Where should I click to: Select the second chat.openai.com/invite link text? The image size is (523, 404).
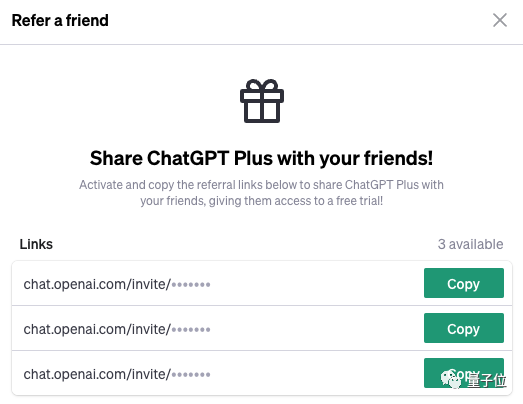[x=117, y=329]
